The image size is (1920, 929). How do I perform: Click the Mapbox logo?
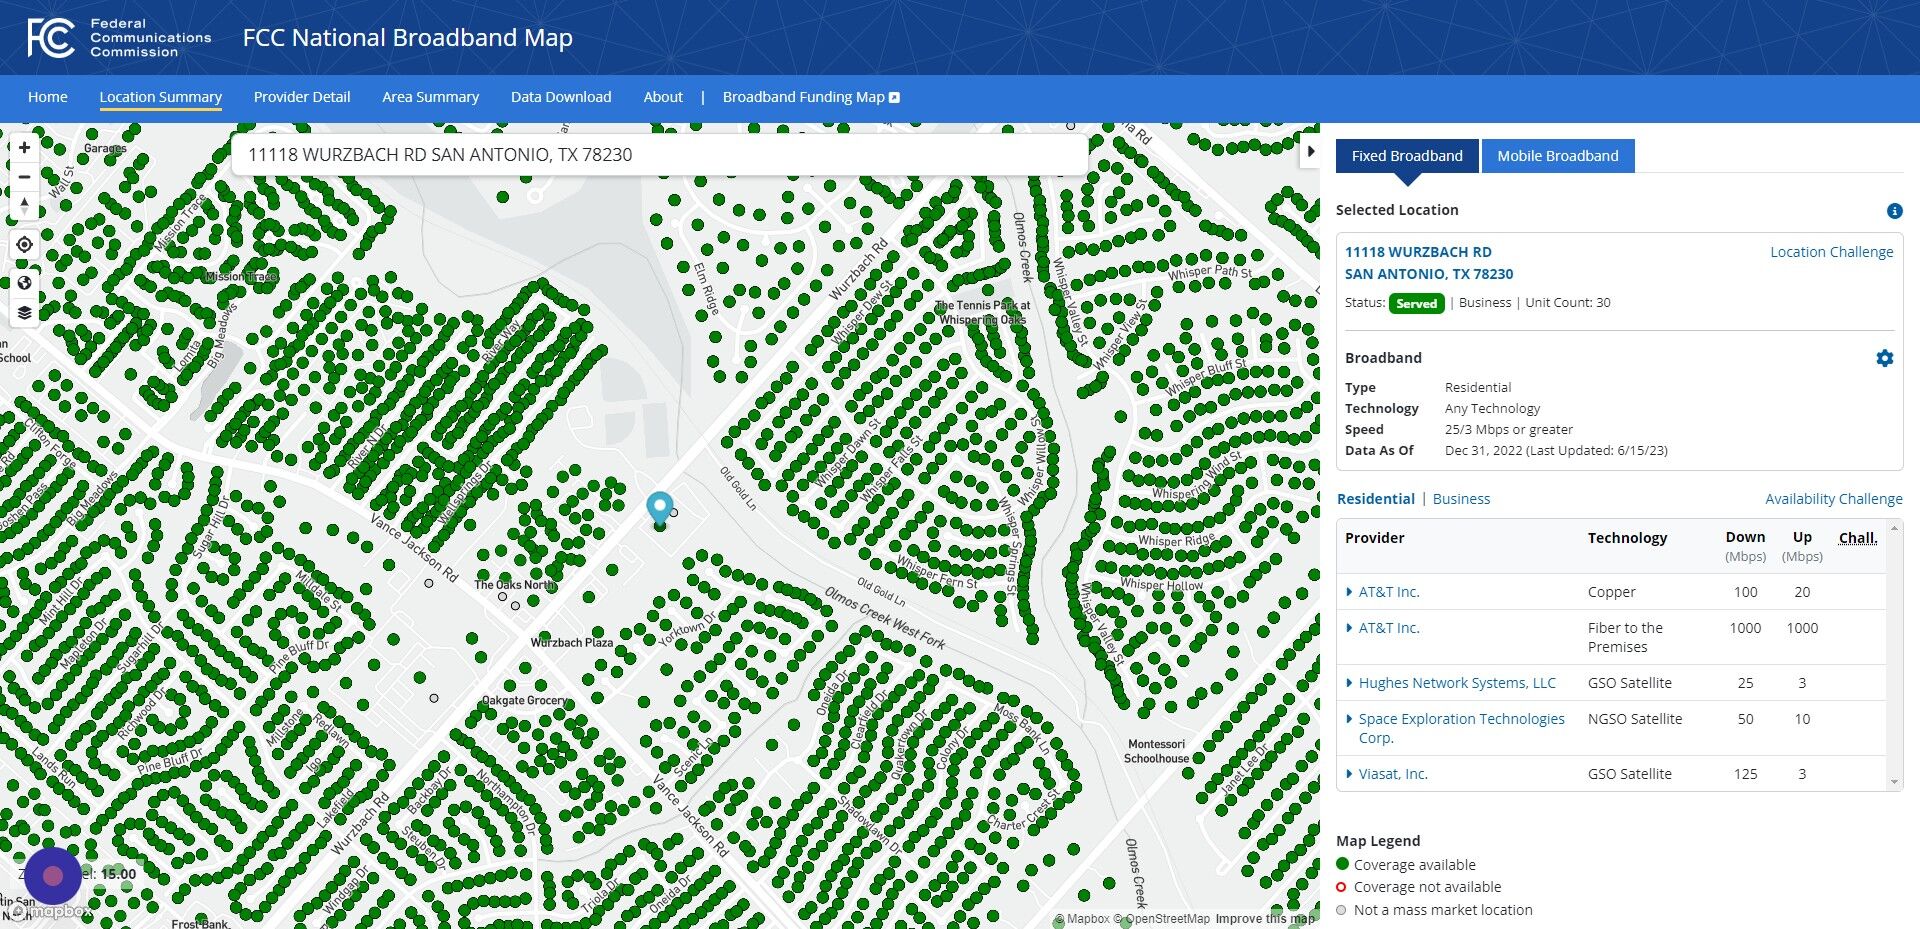click(x=50, y=911)
